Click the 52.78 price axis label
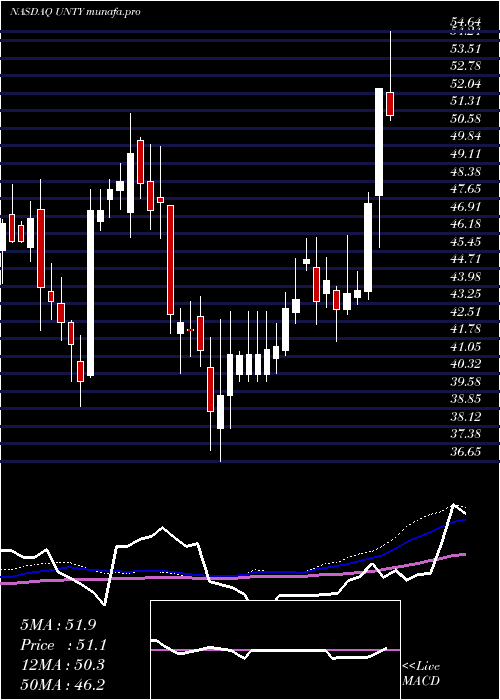 466,66
